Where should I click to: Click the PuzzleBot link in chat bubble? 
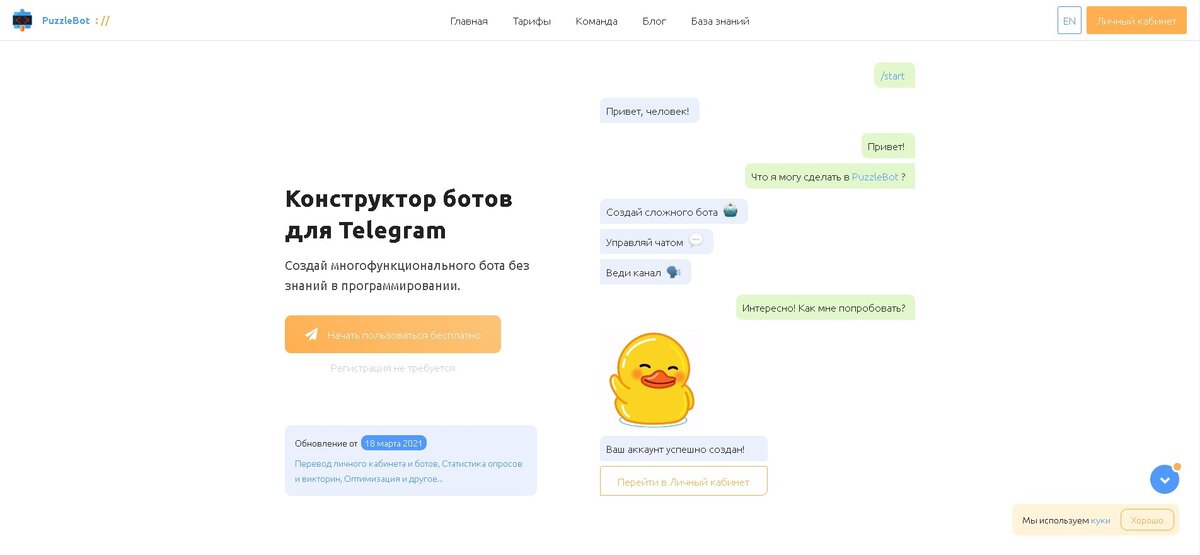875,177
